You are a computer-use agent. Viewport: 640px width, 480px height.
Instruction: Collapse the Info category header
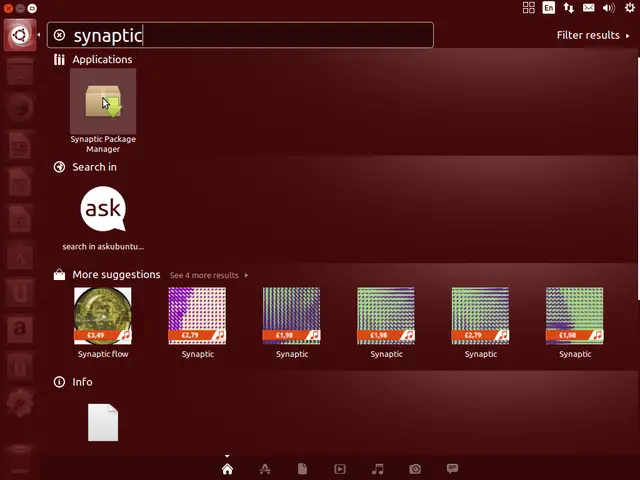73,382
